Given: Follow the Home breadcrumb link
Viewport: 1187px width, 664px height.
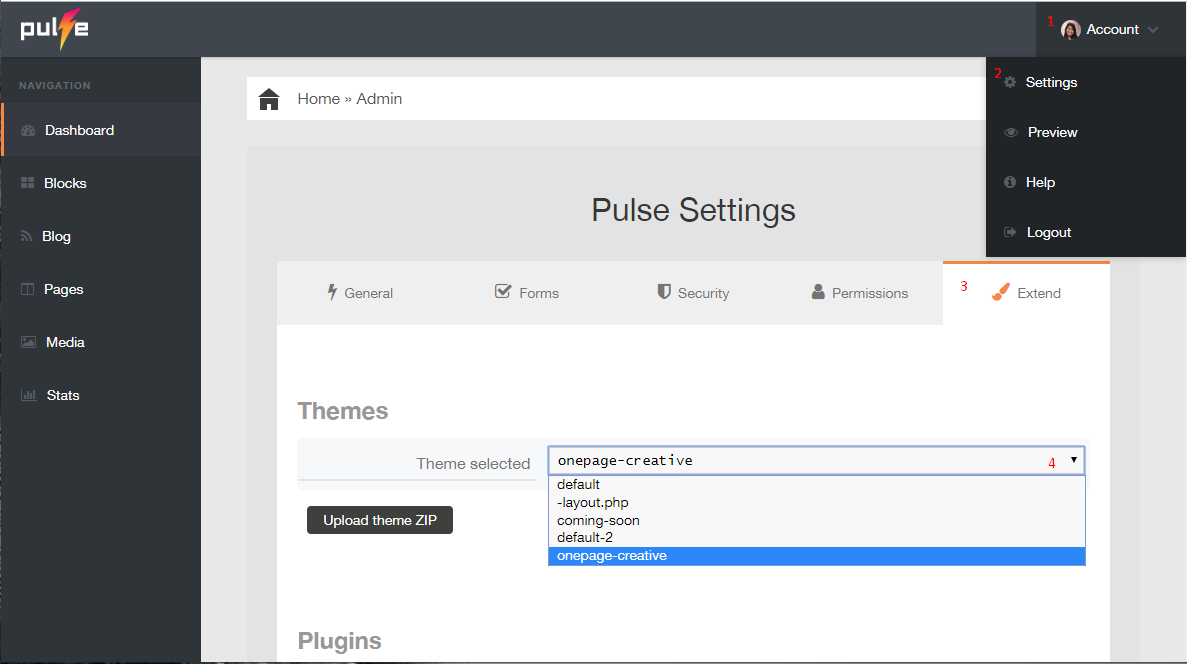Looking at the screenshot, I should click(x=319, y=99).
